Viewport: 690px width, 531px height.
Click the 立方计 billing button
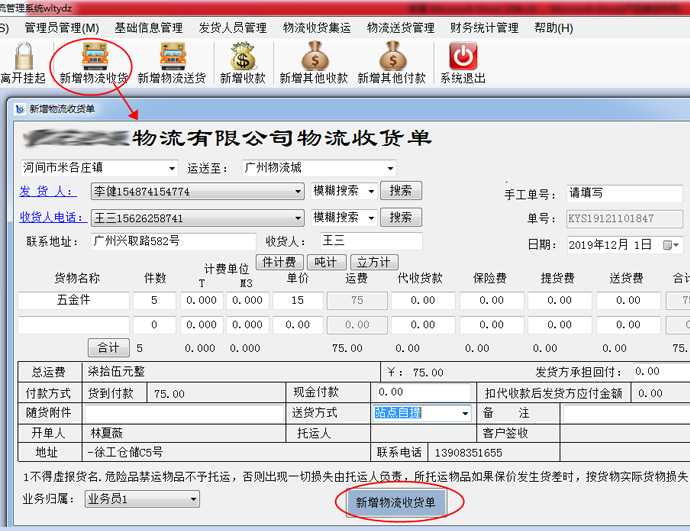pos(373,262)
